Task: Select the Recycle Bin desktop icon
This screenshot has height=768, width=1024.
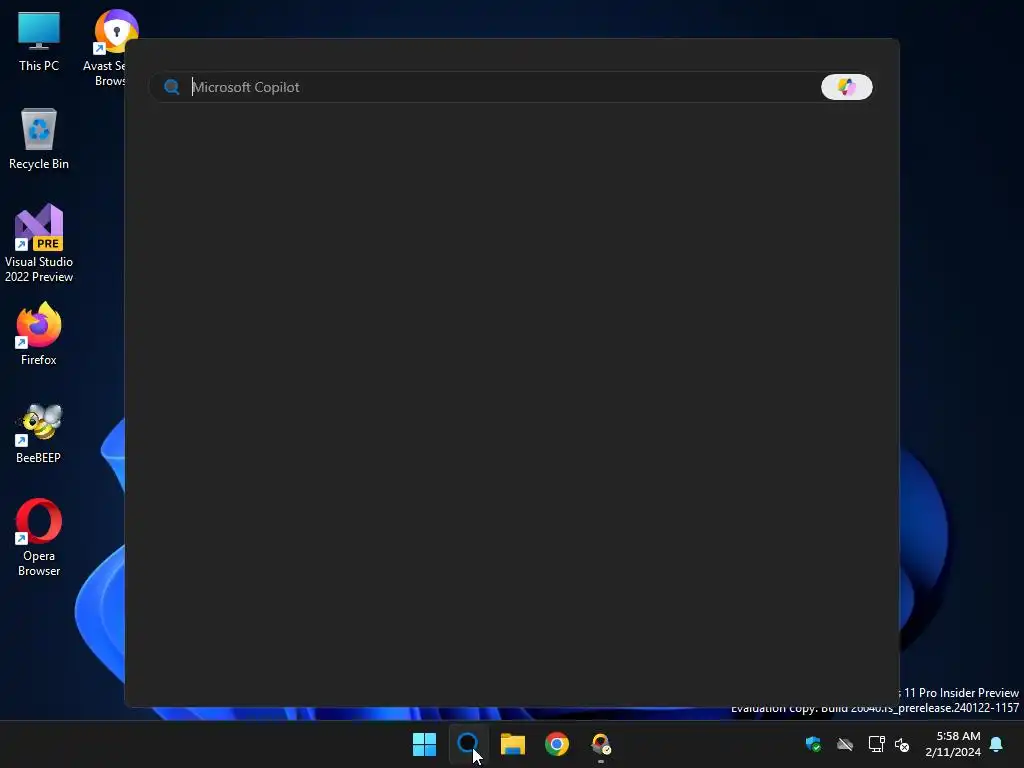Action: tap(39, 138)
